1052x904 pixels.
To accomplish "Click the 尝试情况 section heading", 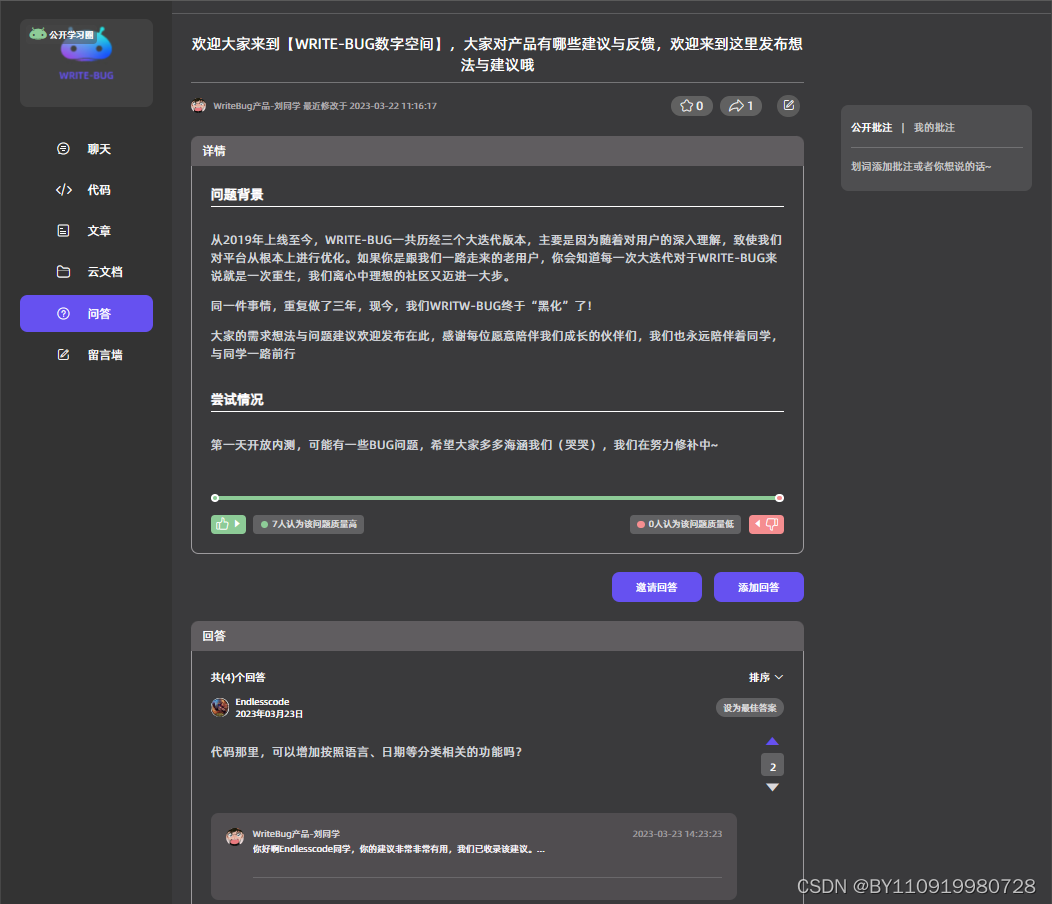I will click(237, 399).
